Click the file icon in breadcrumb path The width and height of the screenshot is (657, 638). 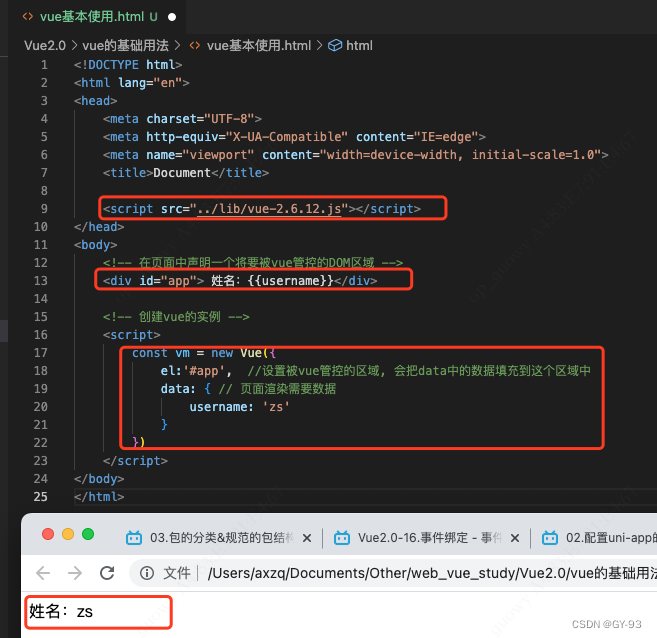pos(194,45)
